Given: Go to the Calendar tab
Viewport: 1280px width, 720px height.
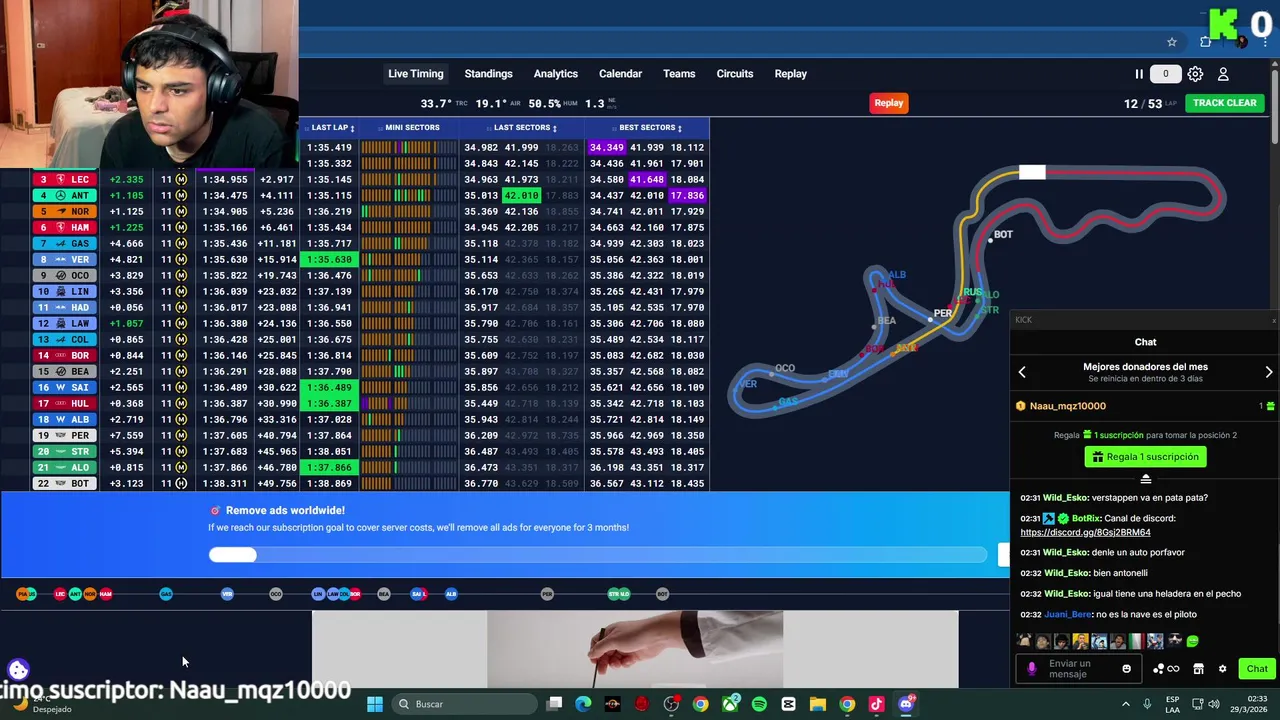Looking at the screenshot, I should point(620,74).
